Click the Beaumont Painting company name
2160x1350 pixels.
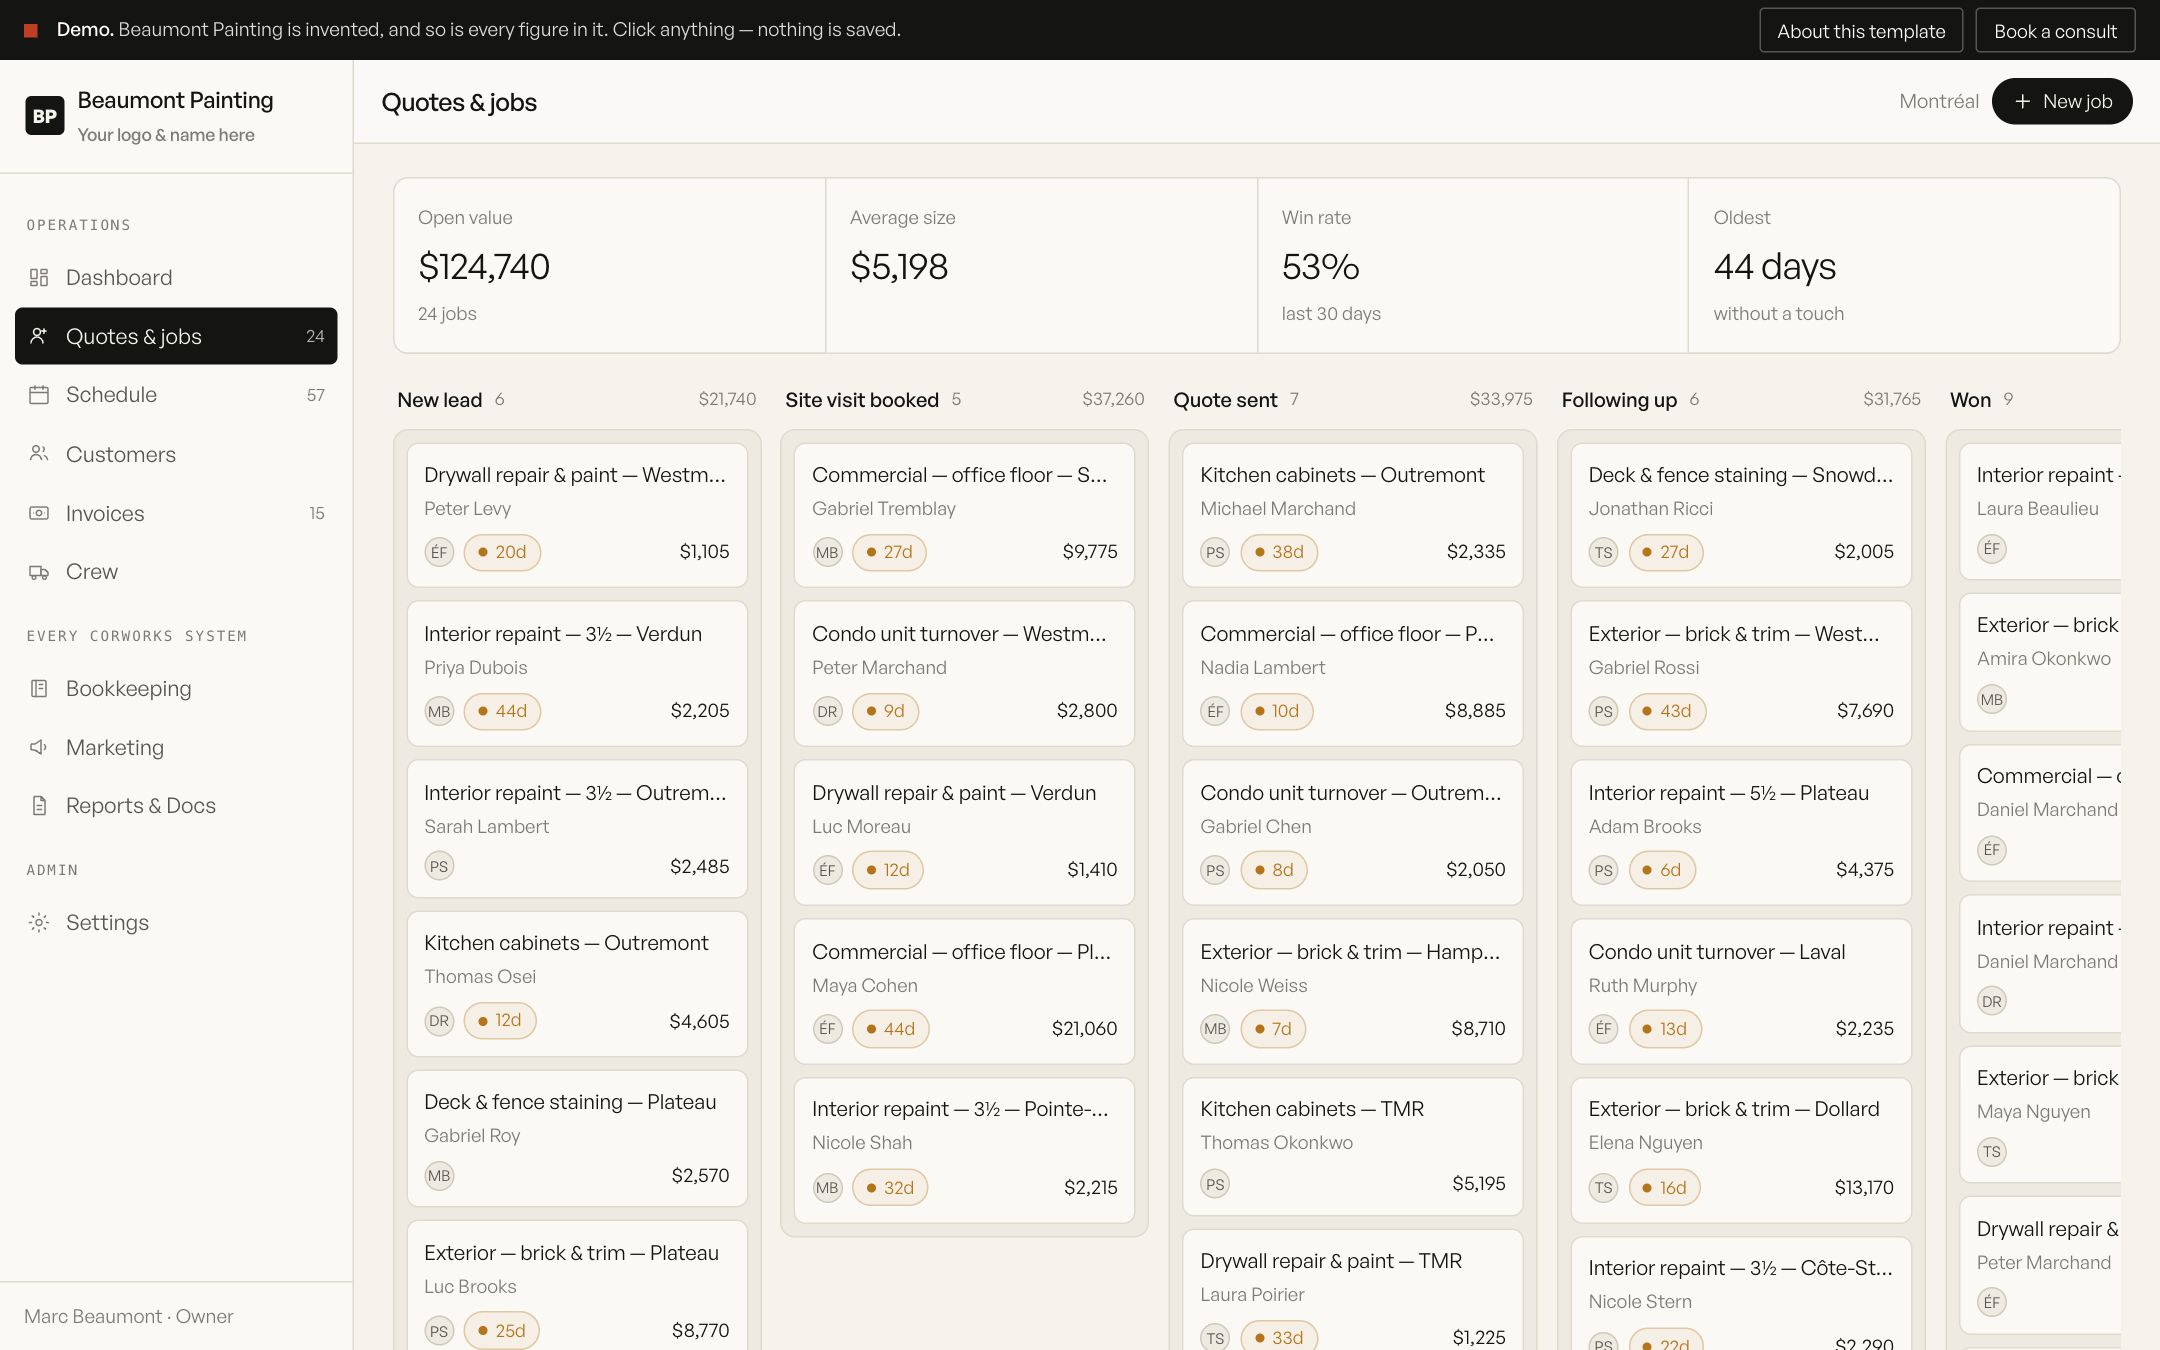(175, 100)
